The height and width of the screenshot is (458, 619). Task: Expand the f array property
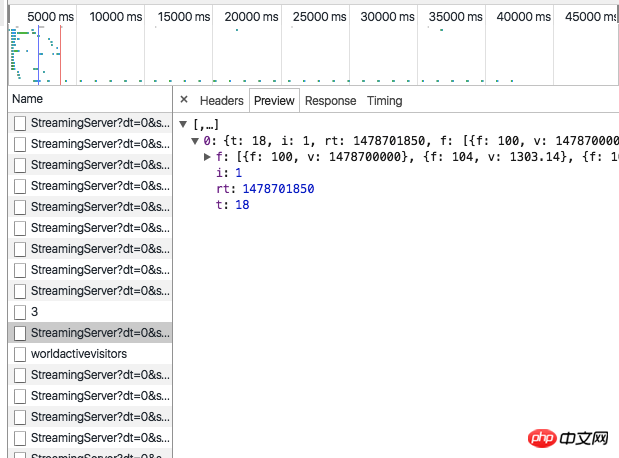pyautogui.click(x=208, y=156)
